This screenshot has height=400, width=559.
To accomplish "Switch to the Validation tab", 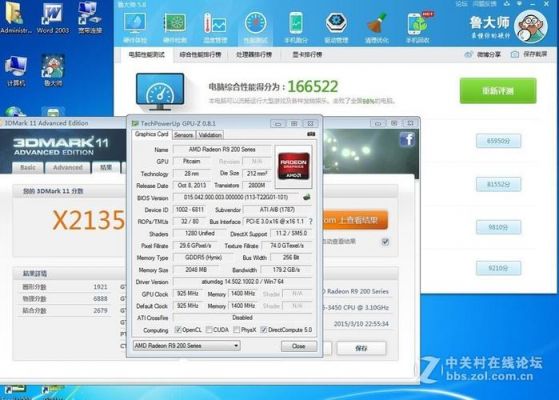I will click(210, 135).
